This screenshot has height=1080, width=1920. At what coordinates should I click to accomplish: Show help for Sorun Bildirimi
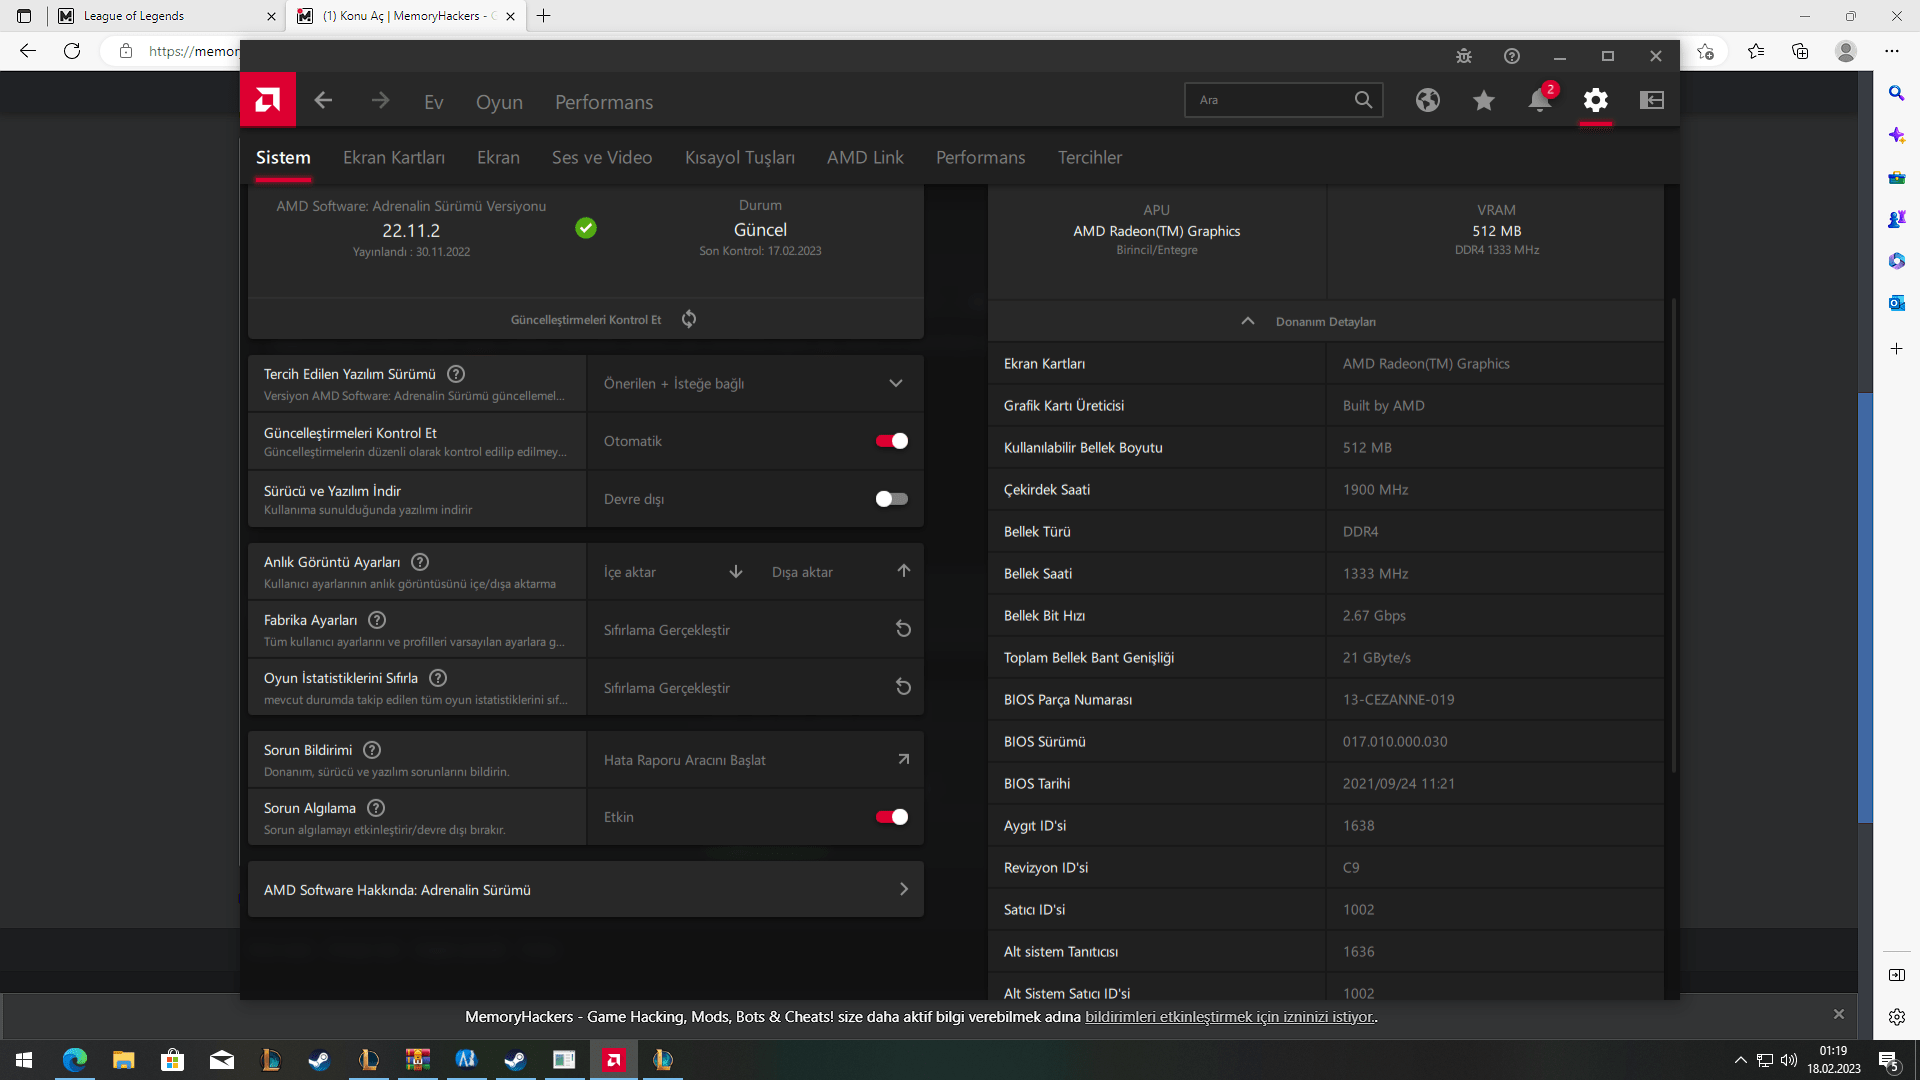point(372,750)
